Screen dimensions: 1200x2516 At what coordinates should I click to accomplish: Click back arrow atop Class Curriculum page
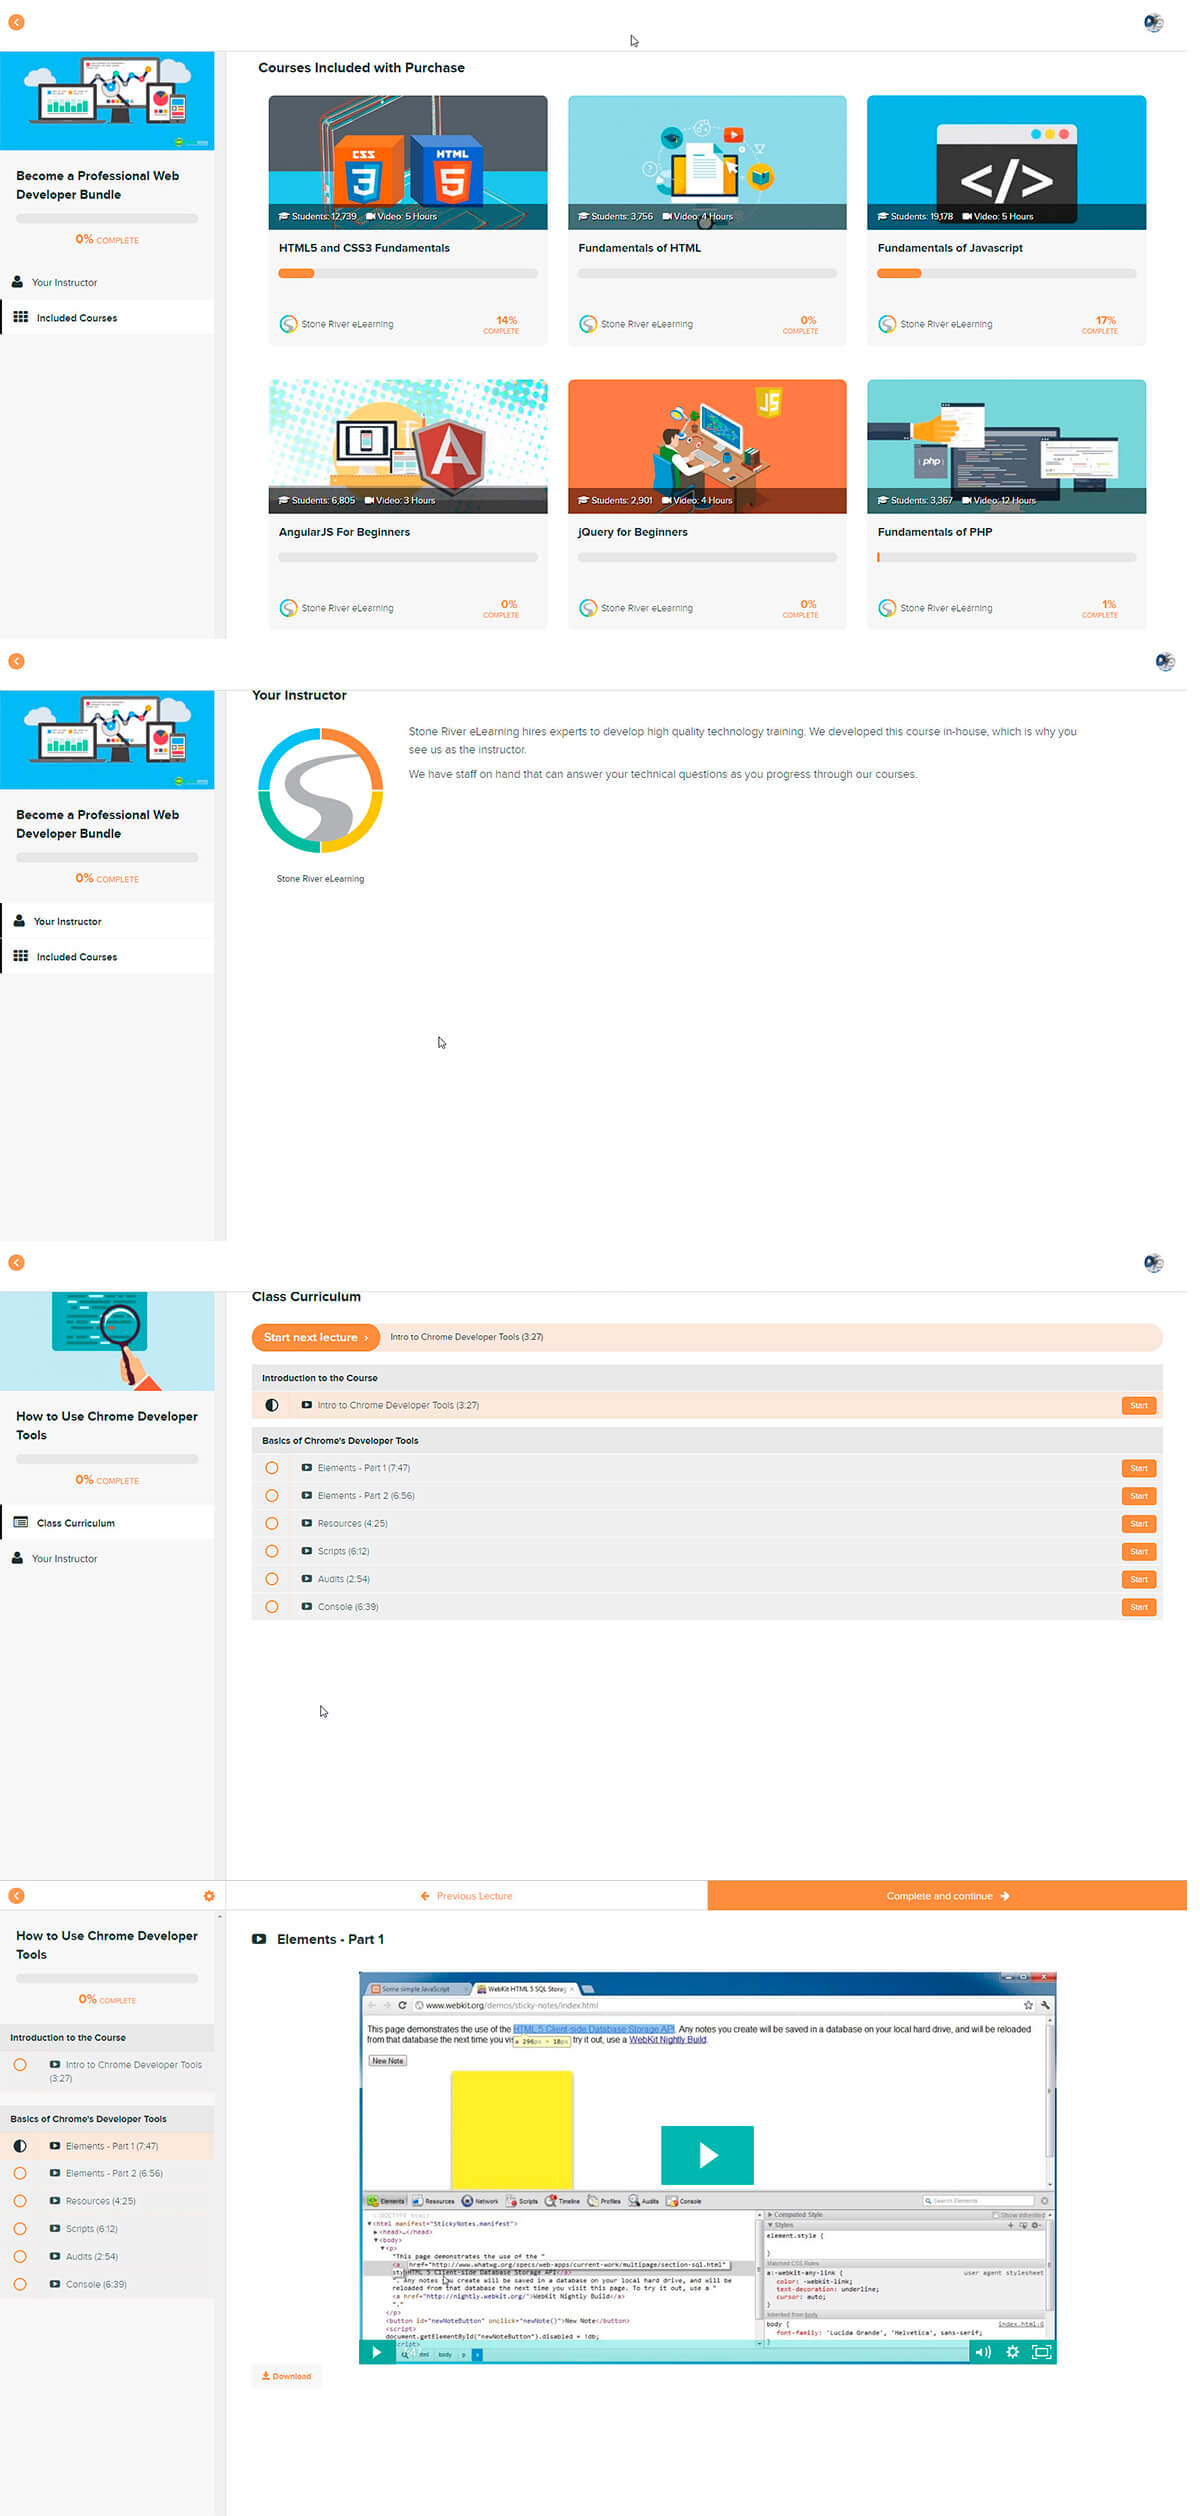pos(16,1262)
